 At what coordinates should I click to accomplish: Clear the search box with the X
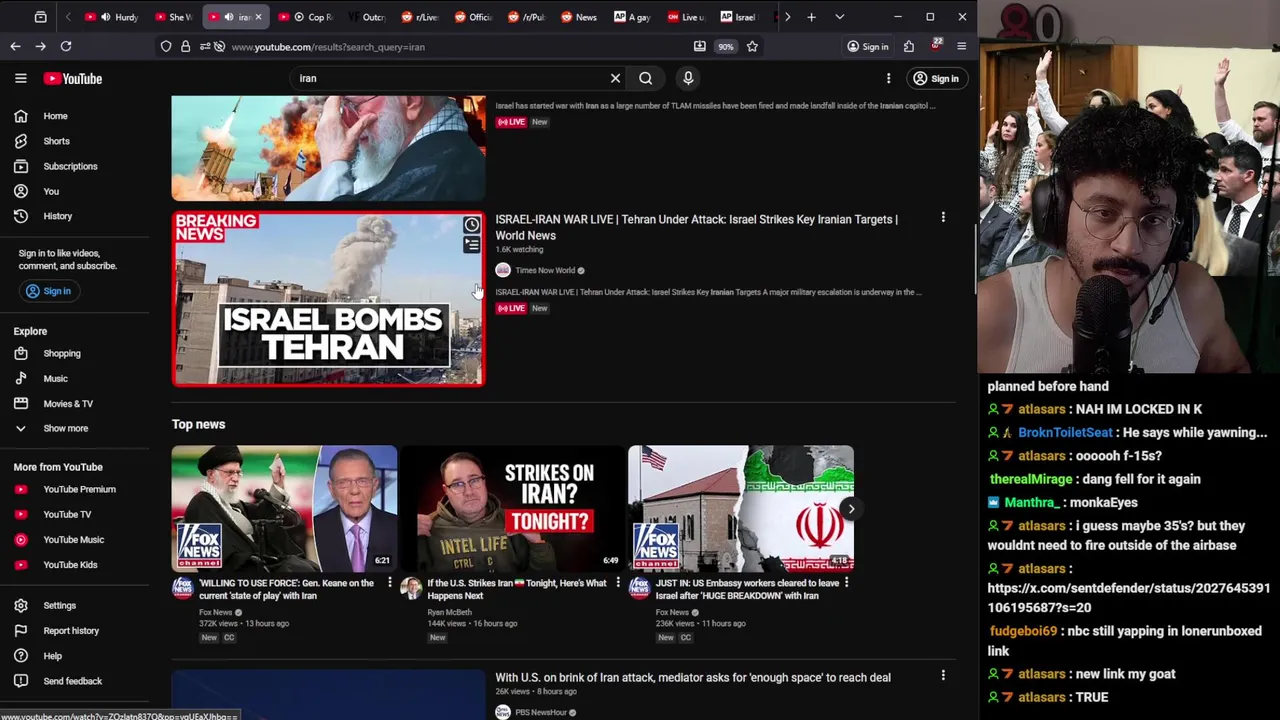[x=615, y=78]
